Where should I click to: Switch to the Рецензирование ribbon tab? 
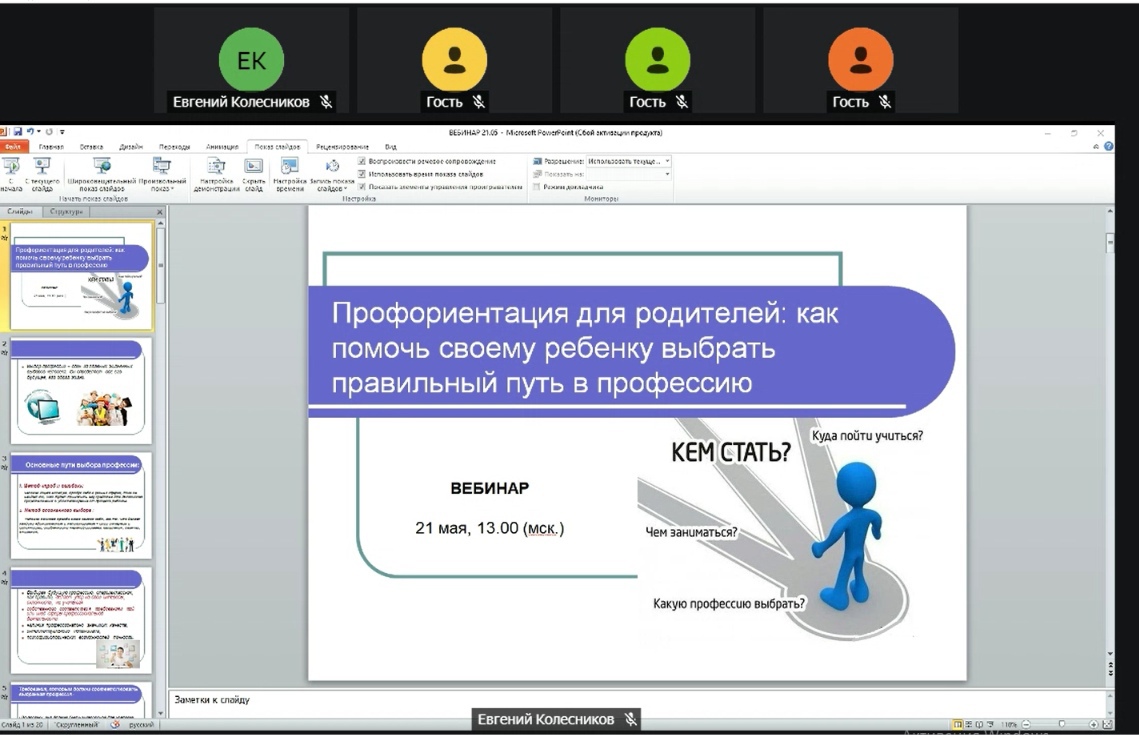(x=342, y=147)
